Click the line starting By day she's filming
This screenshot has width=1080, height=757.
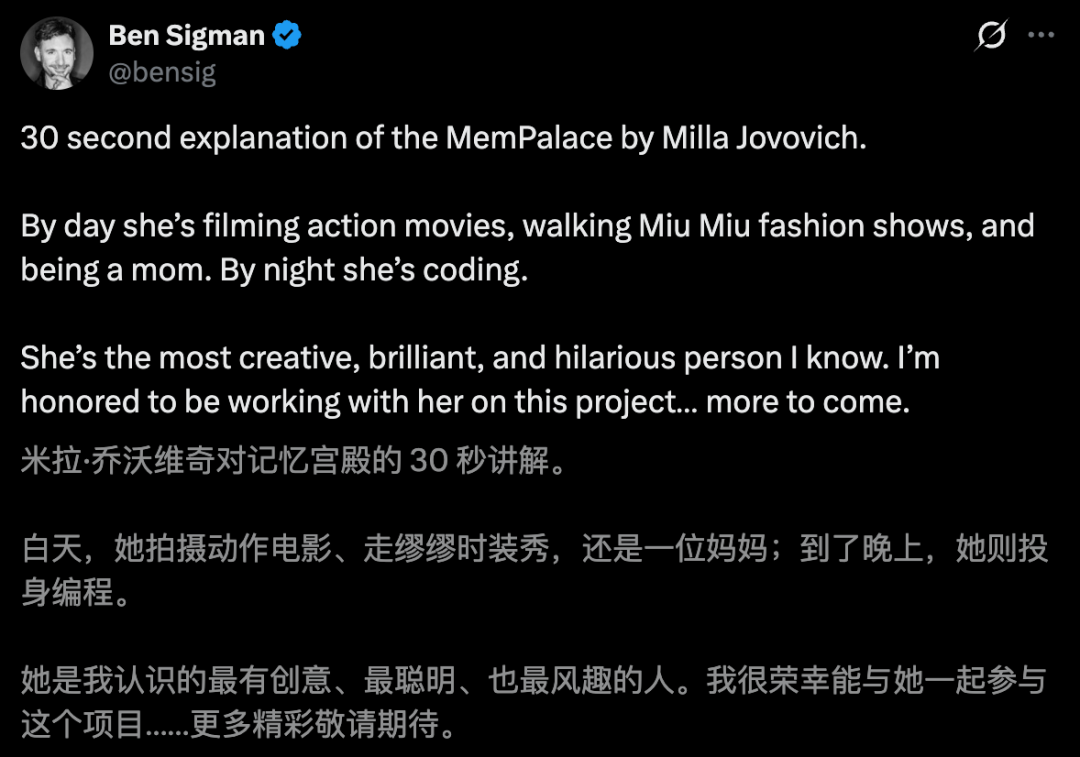click(300, 226)
